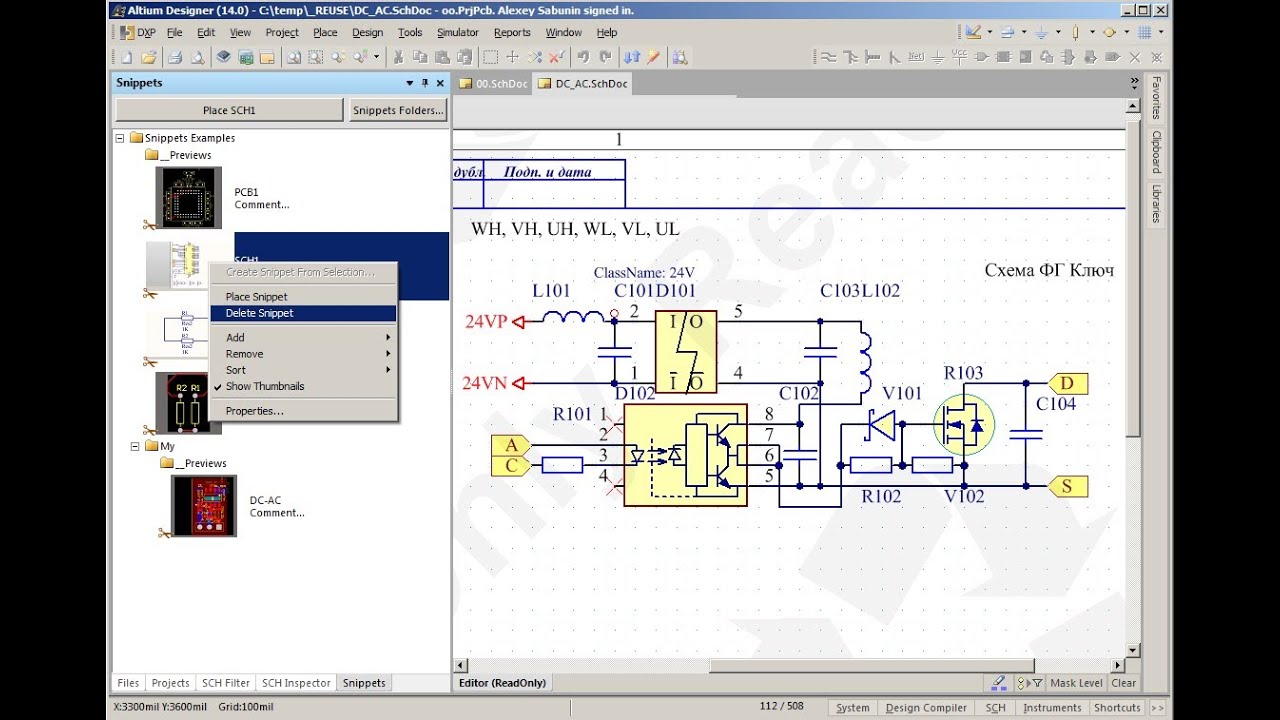Image resolution: width=1280 pixels, height=720 pixels.
Task: Open the power sources dropdown arrow
Action: 1058,32
